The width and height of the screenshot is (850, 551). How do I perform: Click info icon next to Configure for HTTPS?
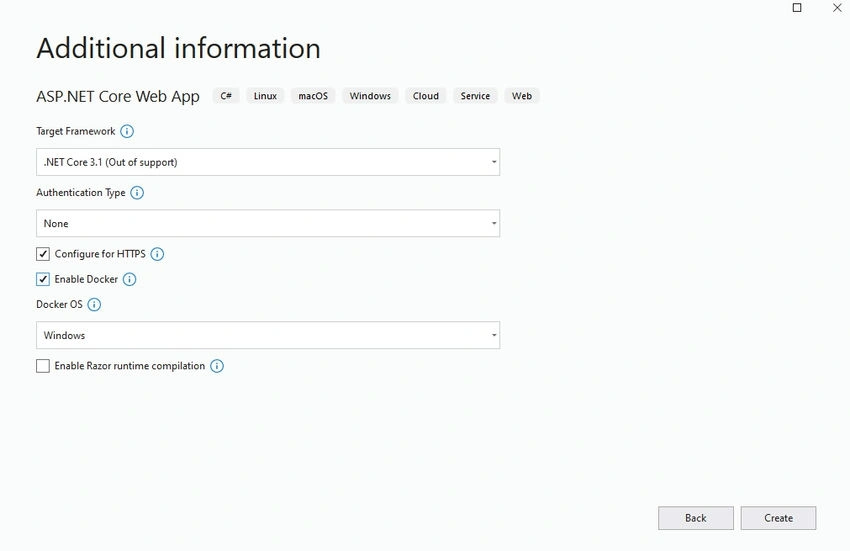pyautogui.click(x=157, y=254)
